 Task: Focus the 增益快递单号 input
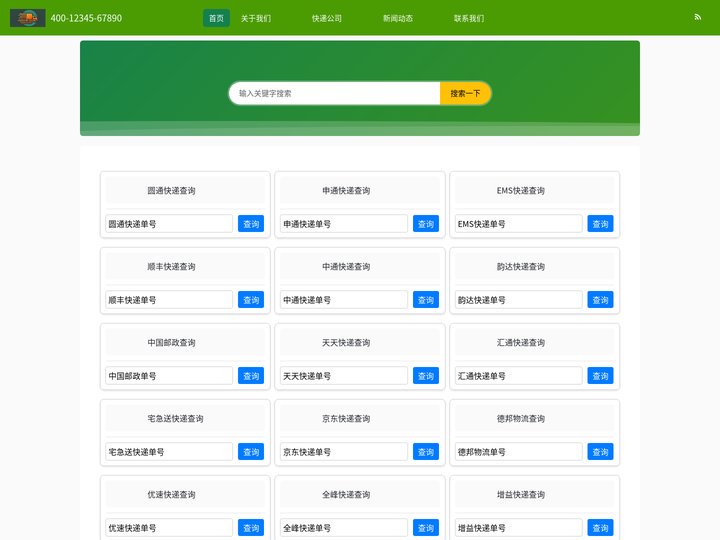point(519,528)
